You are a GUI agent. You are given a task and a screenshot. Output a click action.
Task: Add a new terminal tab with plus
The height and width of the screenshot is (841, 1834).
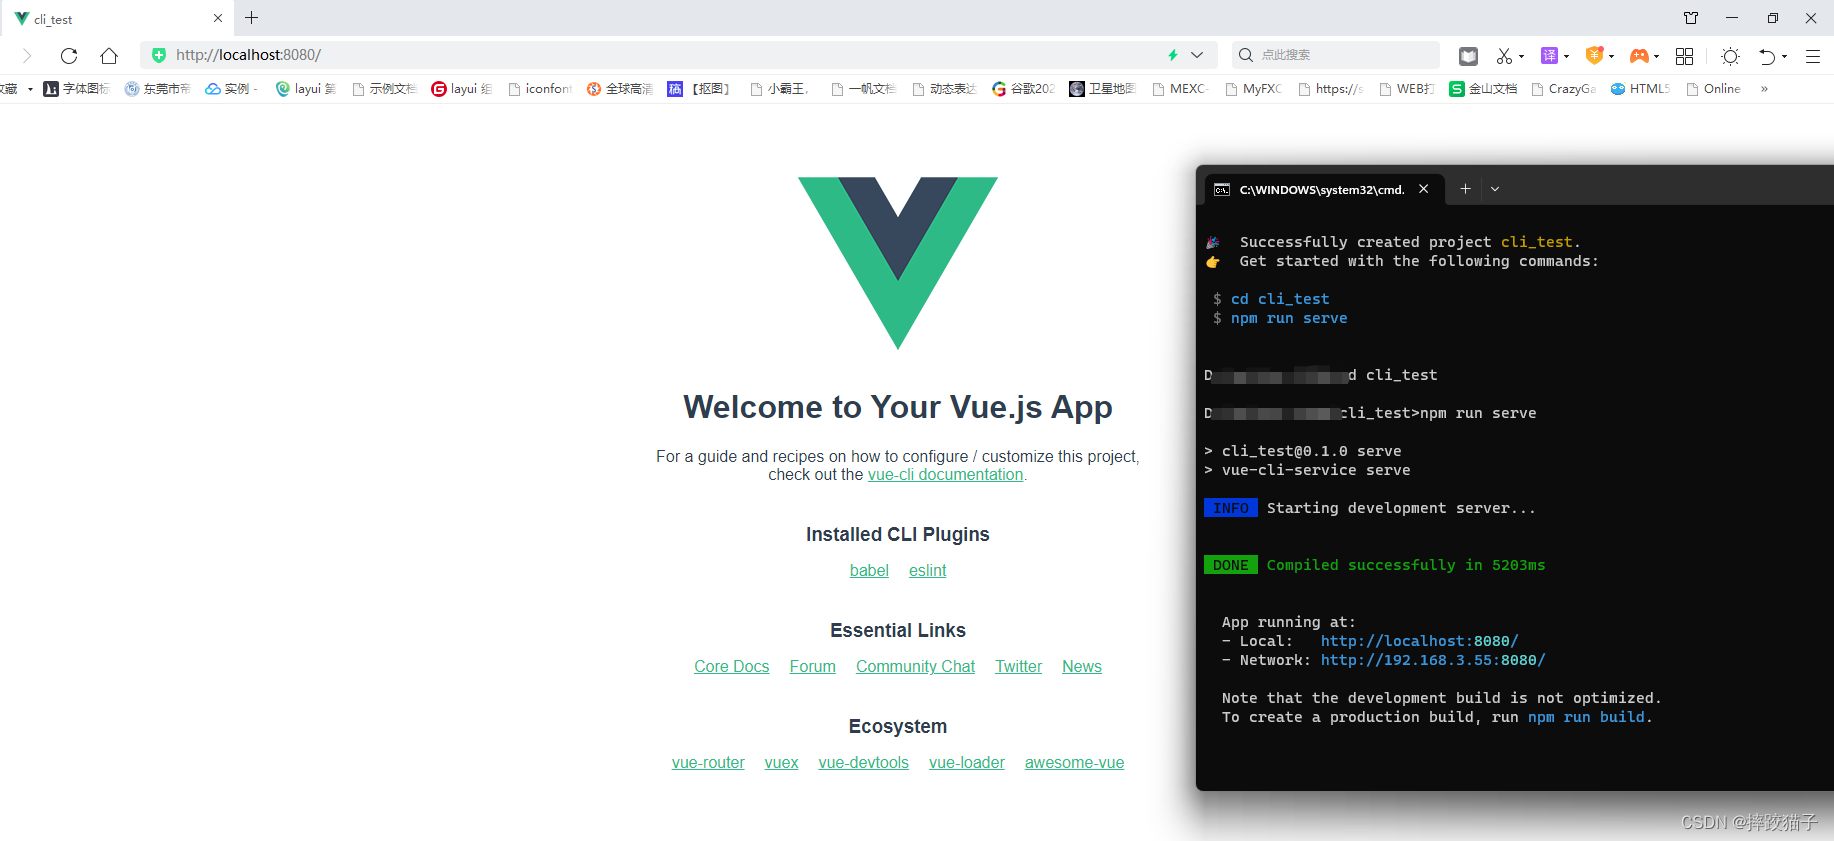[1465, 189]
